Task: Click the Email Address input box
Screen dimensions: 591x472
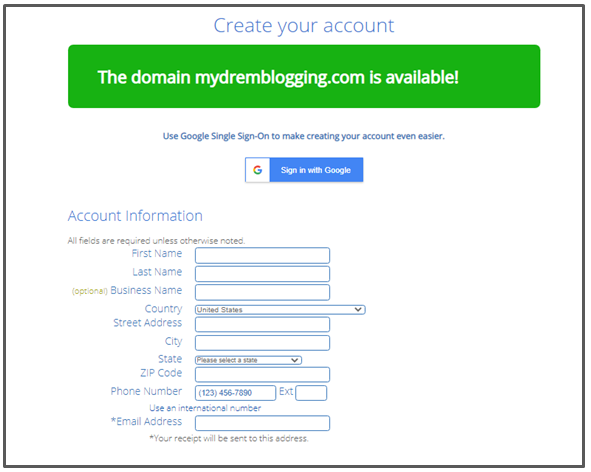Action: [x=262, y=423]
